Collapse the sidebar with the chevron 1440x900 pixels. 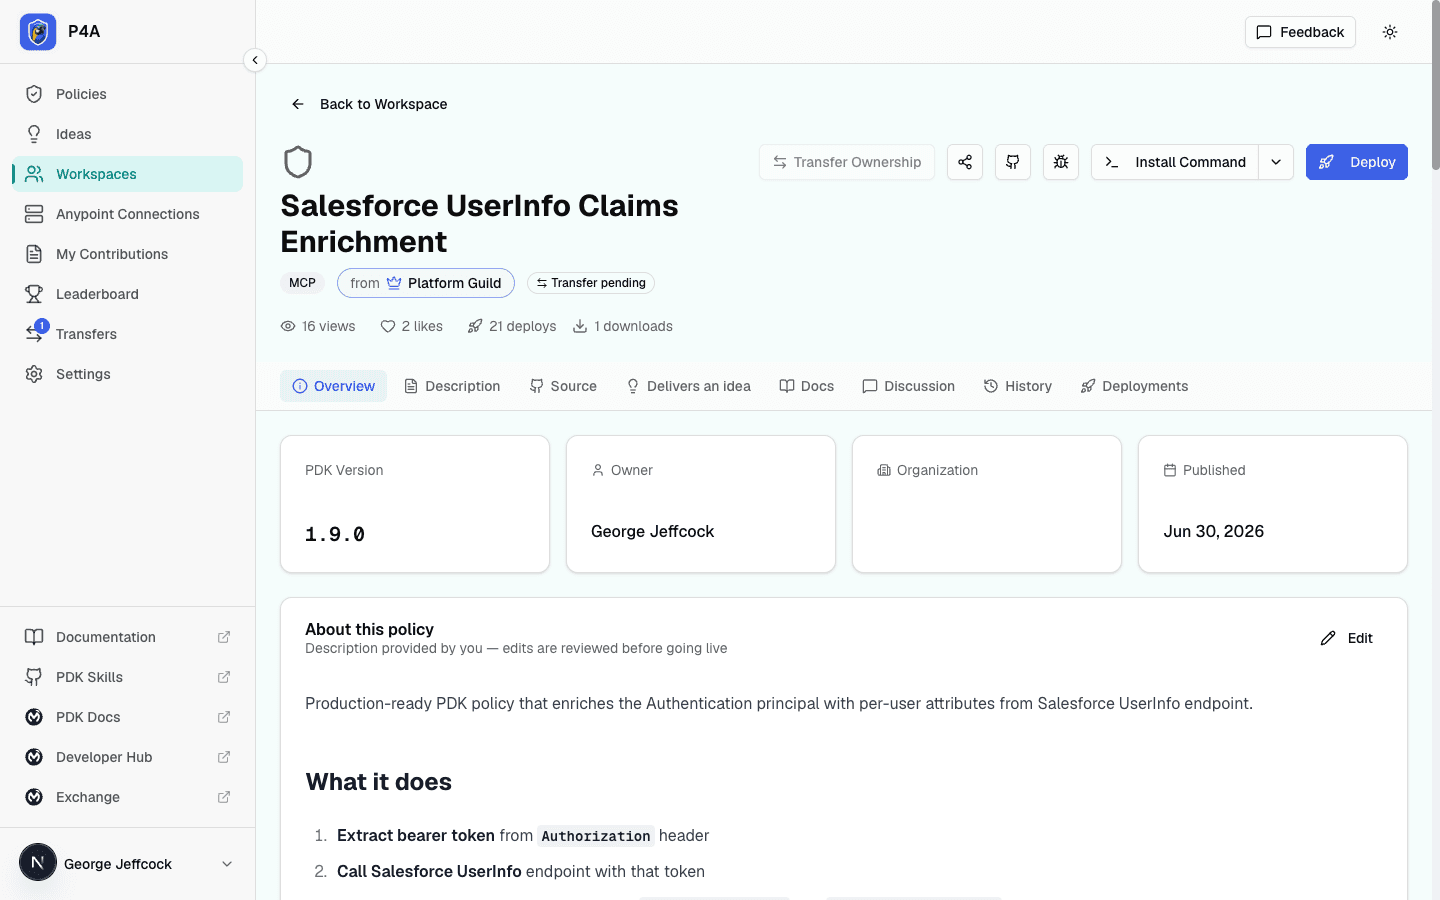pyautogui.click(x=255, y=60)
